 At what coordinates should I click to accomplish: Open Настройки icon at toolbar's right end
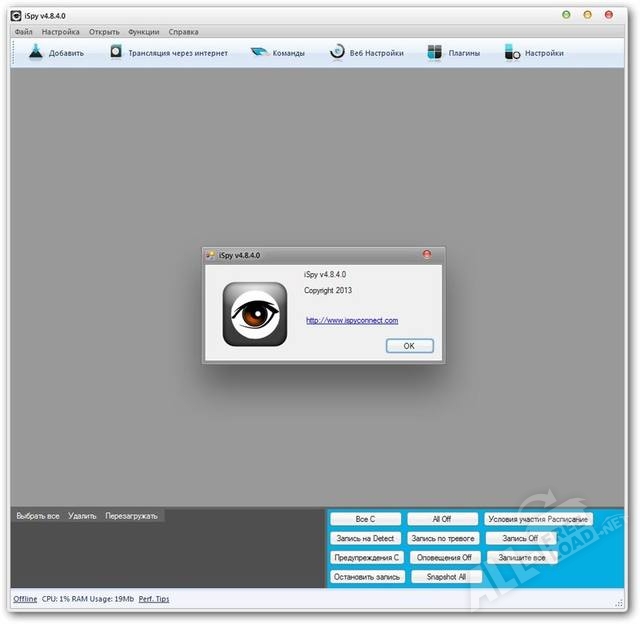512,53
